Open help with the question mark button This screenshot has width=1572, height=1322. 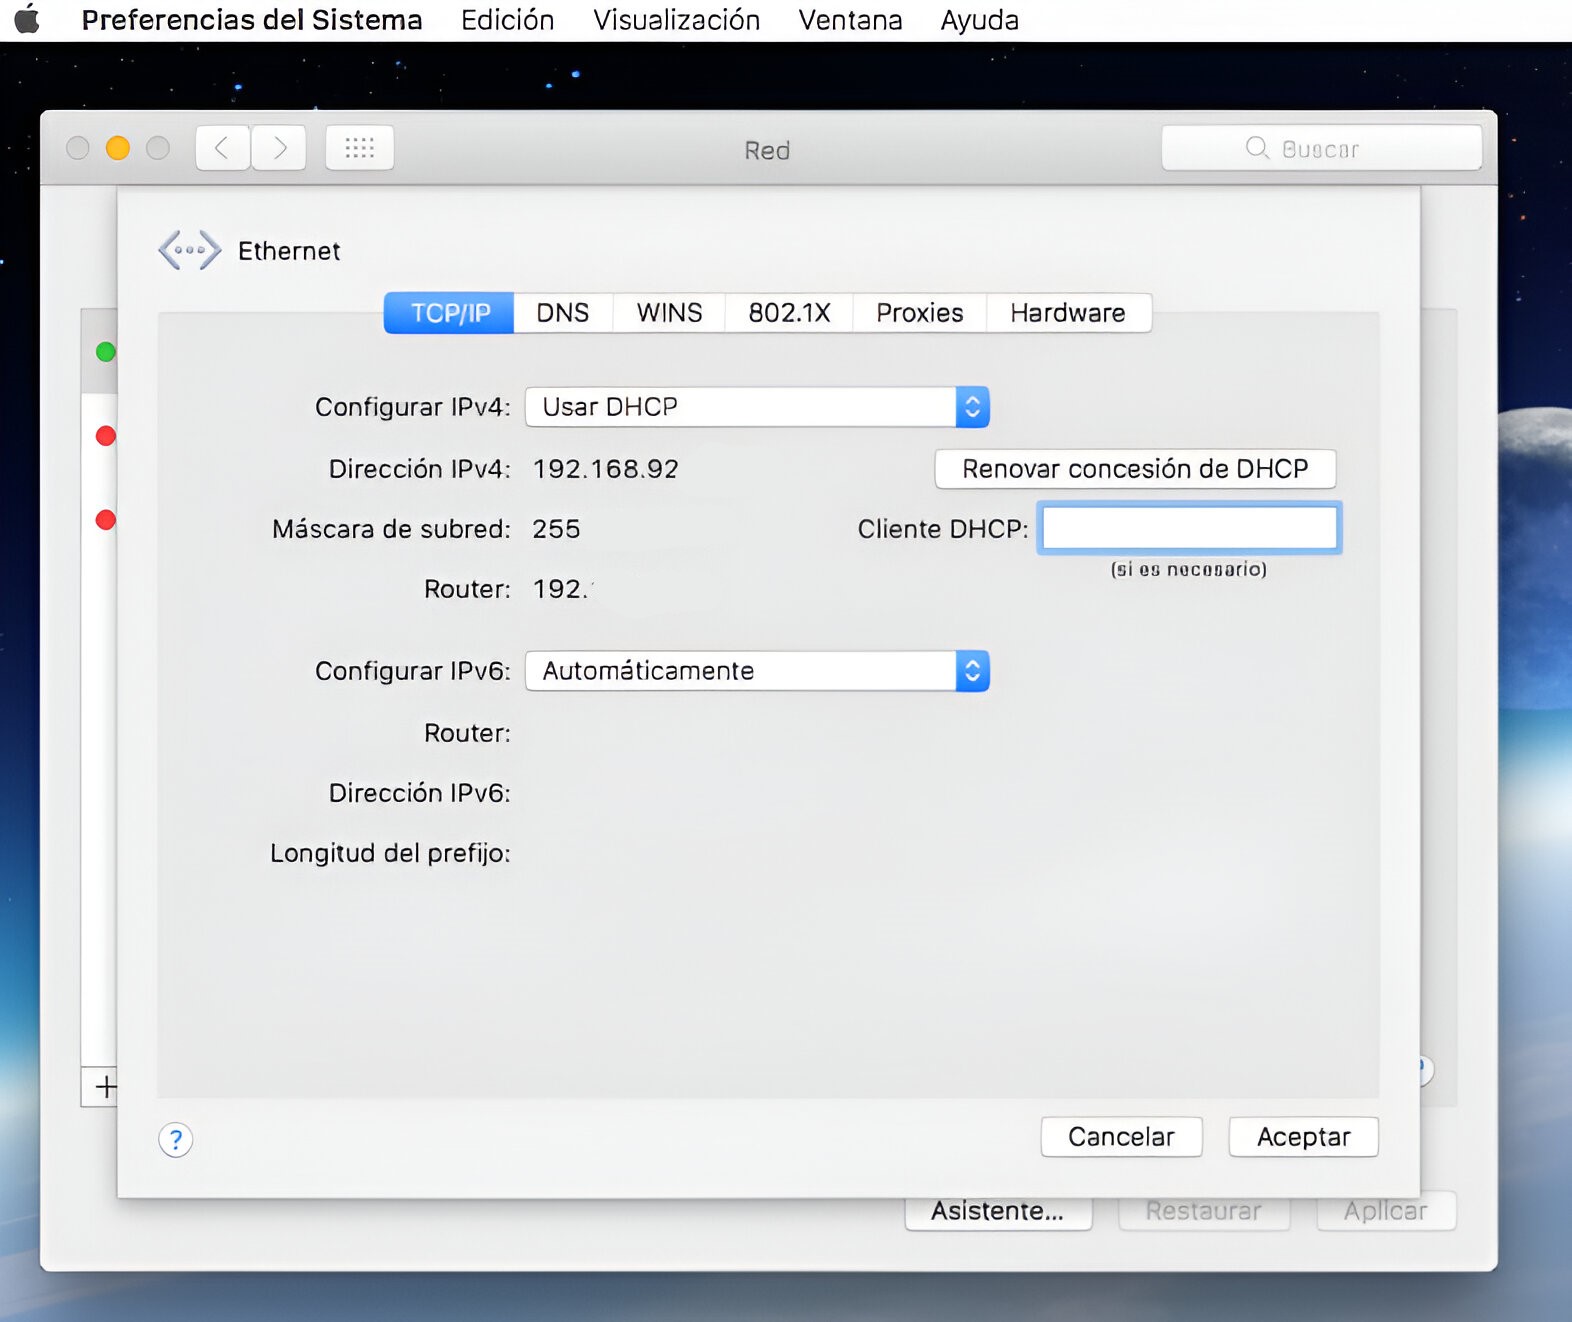coord(175,1140)
